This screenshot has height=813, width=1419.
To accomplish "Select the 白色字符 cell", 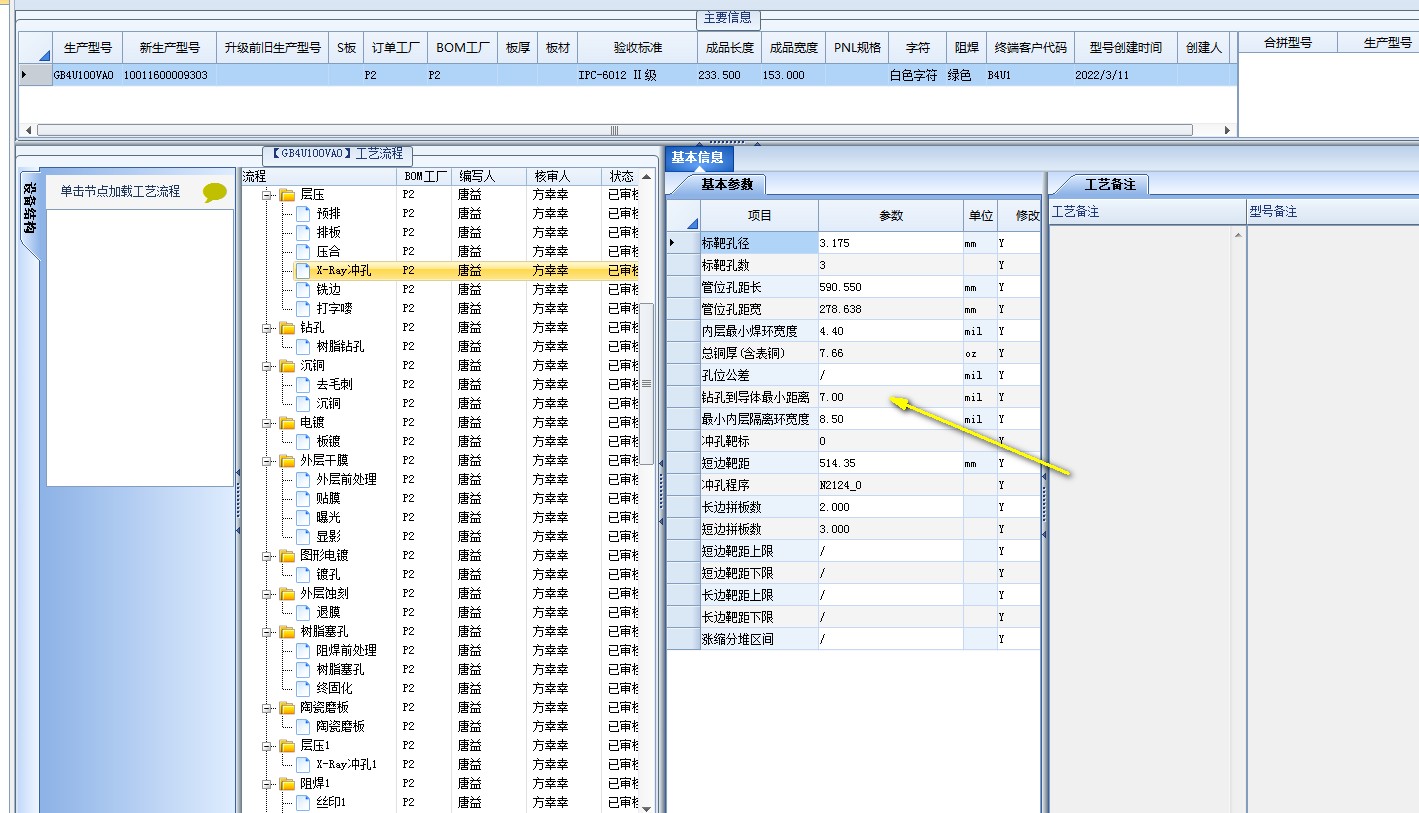I will pos(917,75).
